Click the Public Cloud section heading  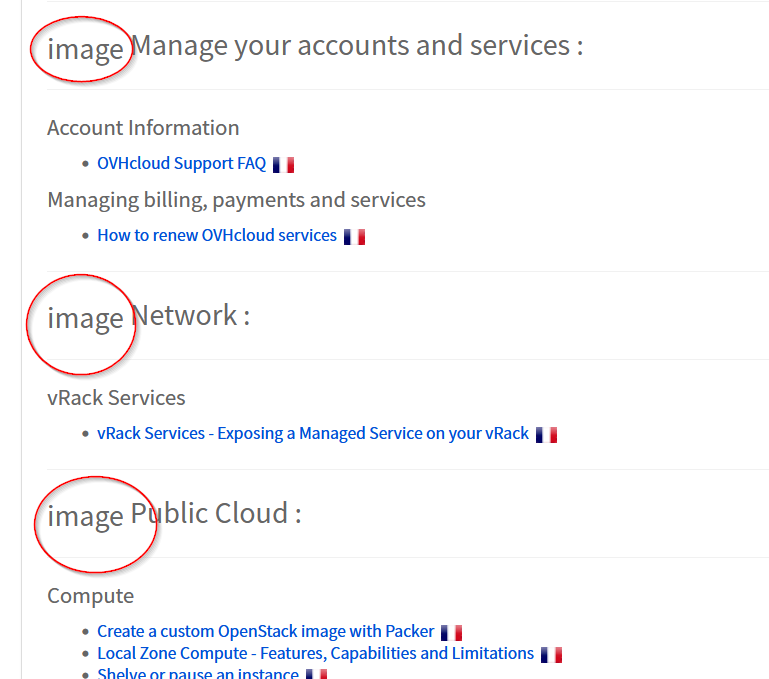pos(216,514)
